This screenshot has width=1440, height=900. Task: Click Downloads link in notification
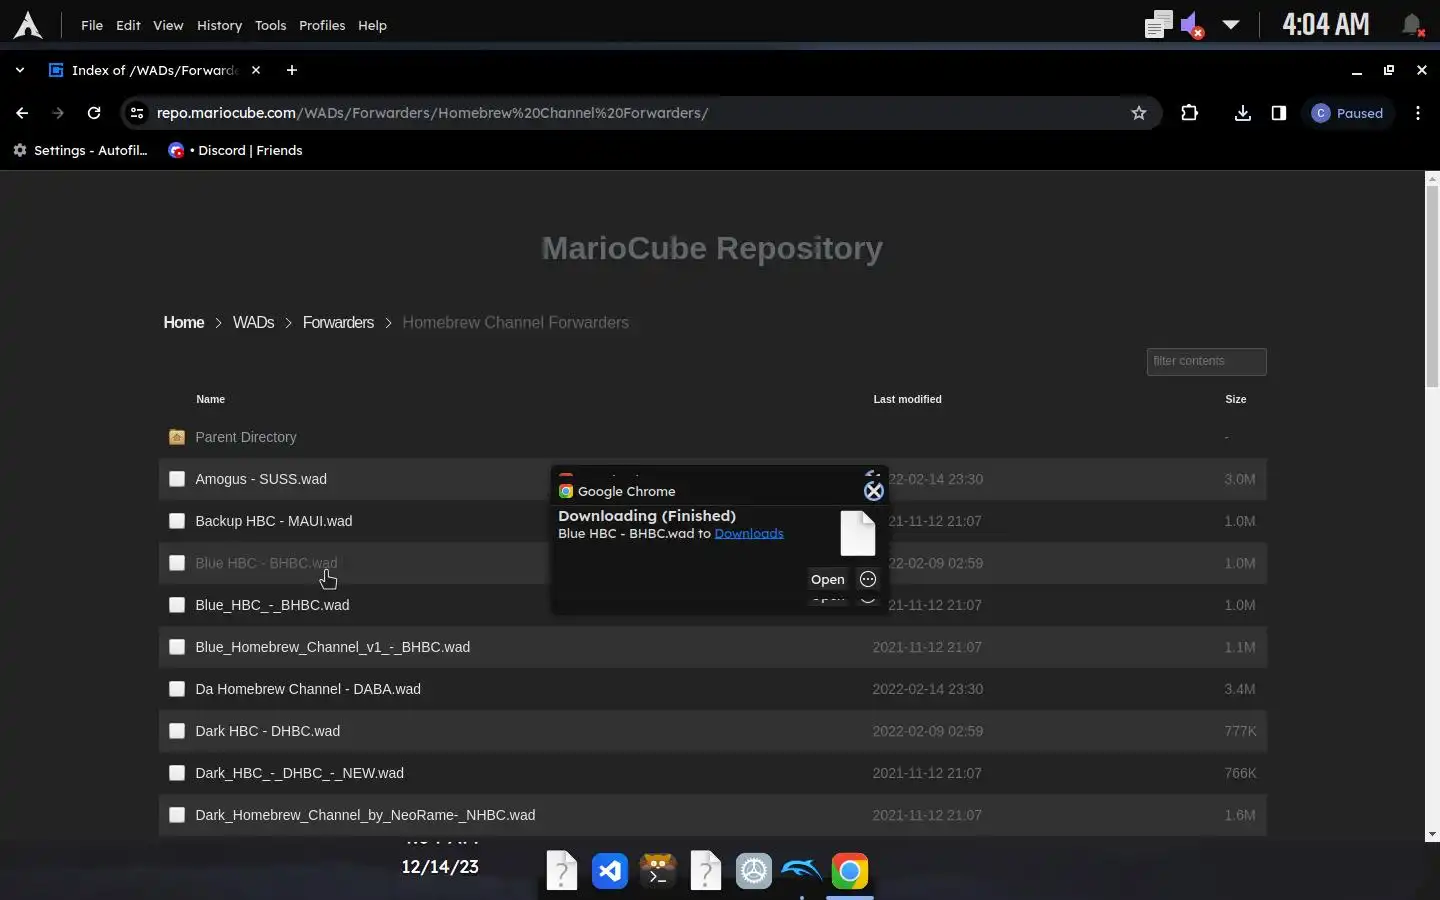(x=749, y=534)
